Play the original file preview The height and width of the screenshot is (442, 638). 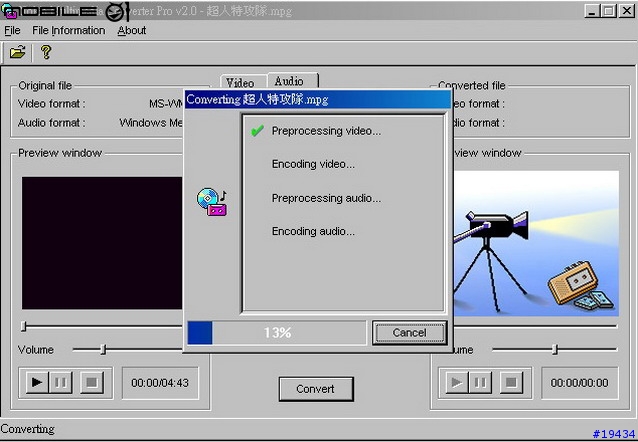point(37,382)
